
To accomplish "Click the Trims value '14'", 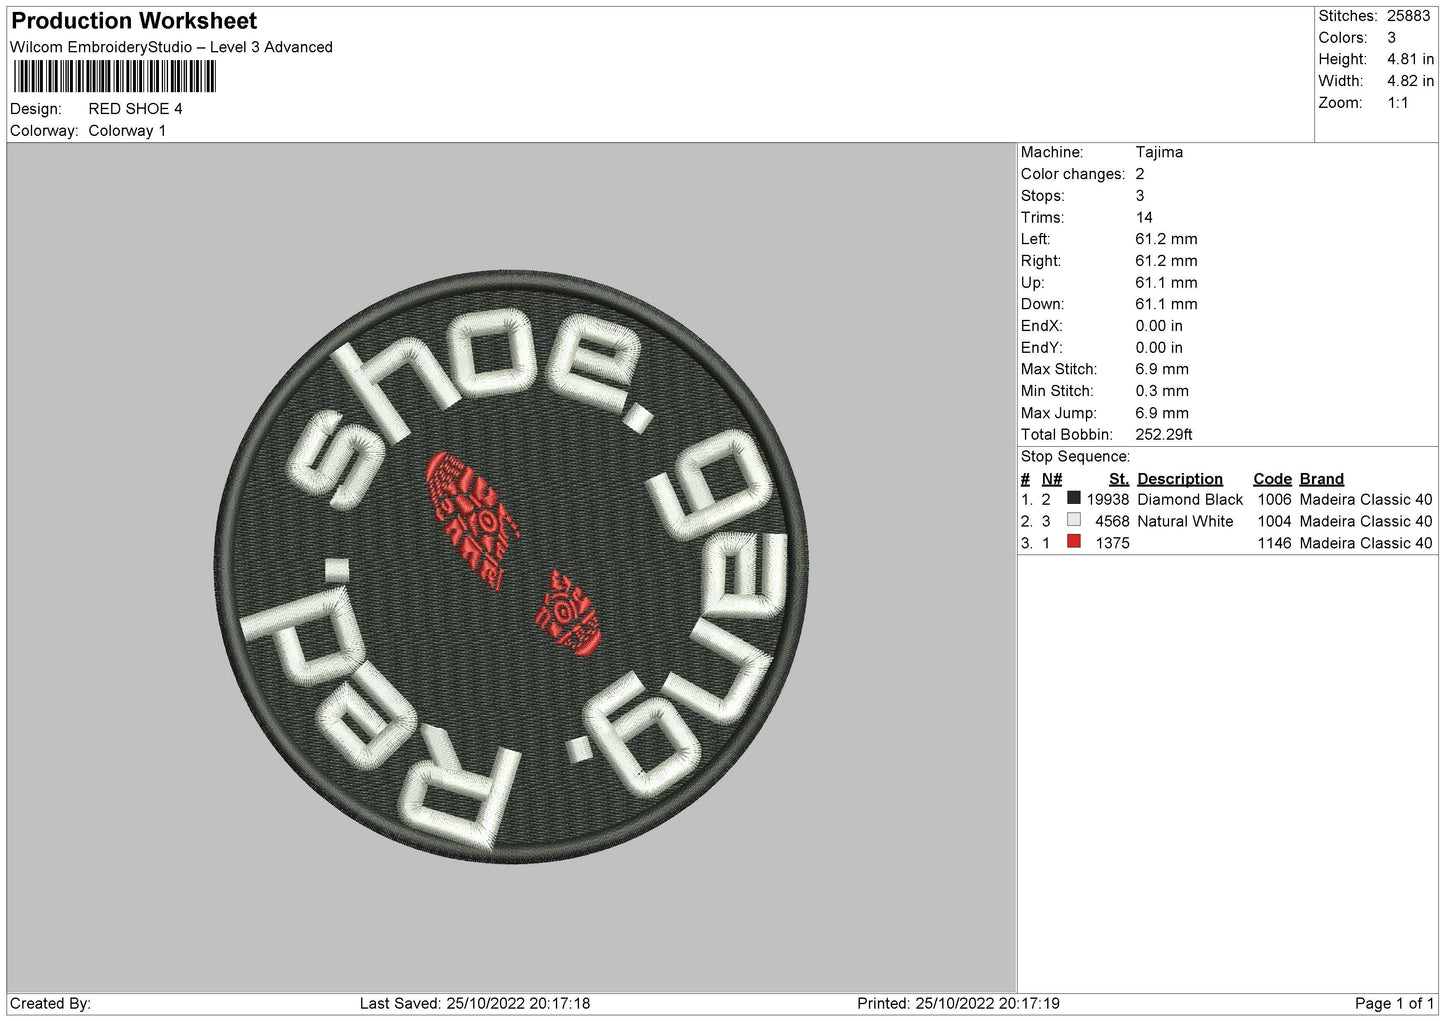I will click(1144, 217).
